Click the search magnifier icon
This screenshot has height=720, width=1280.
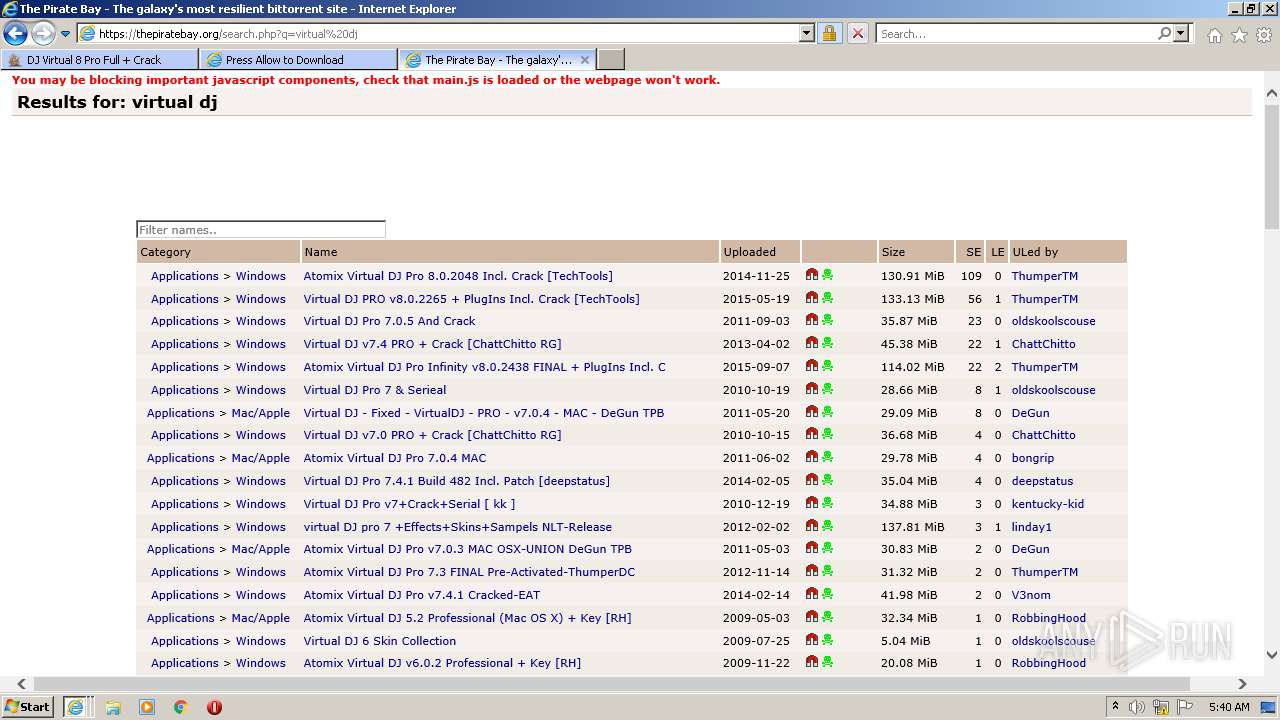pos(1164,33)
